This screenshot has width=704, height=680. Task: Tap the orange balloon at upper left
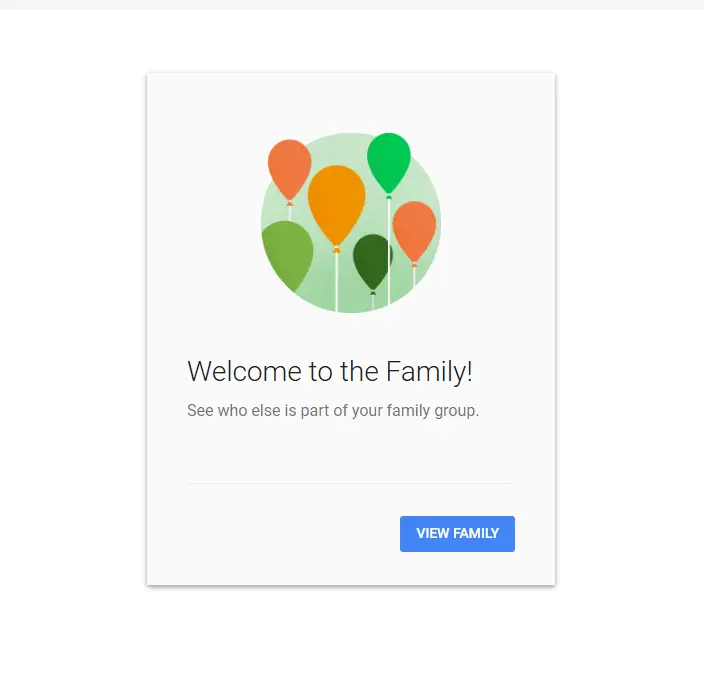pyautogui.click(x=290, y=170)
